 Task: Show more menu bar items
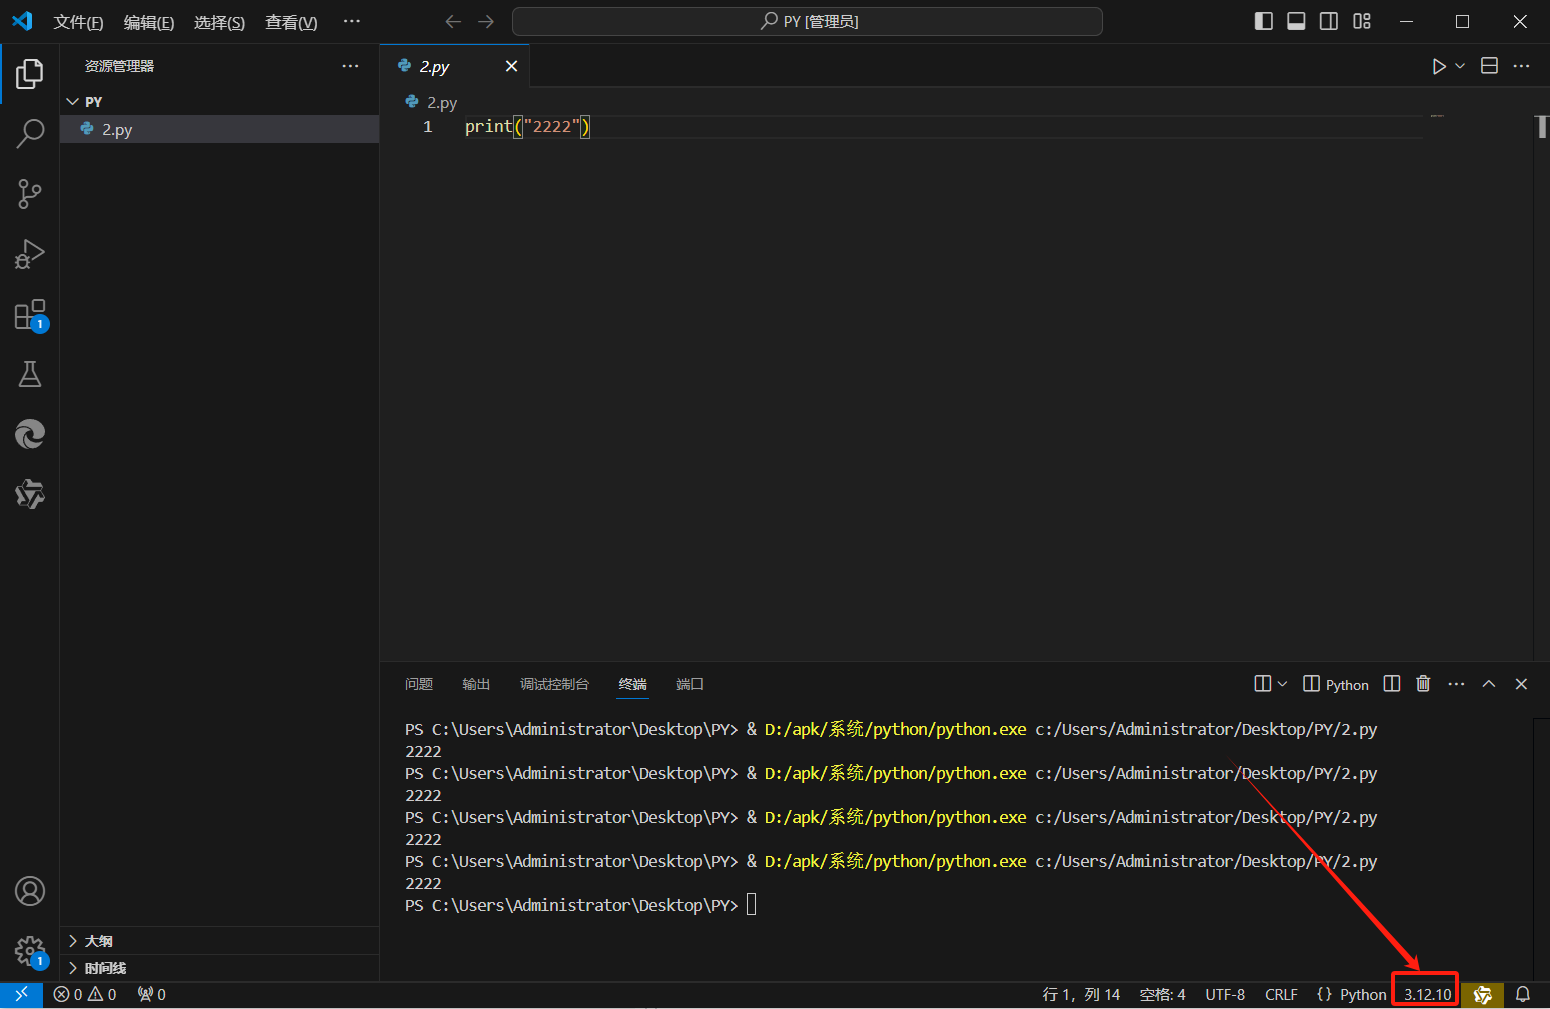pyautogui.click(x=352, y=21)
